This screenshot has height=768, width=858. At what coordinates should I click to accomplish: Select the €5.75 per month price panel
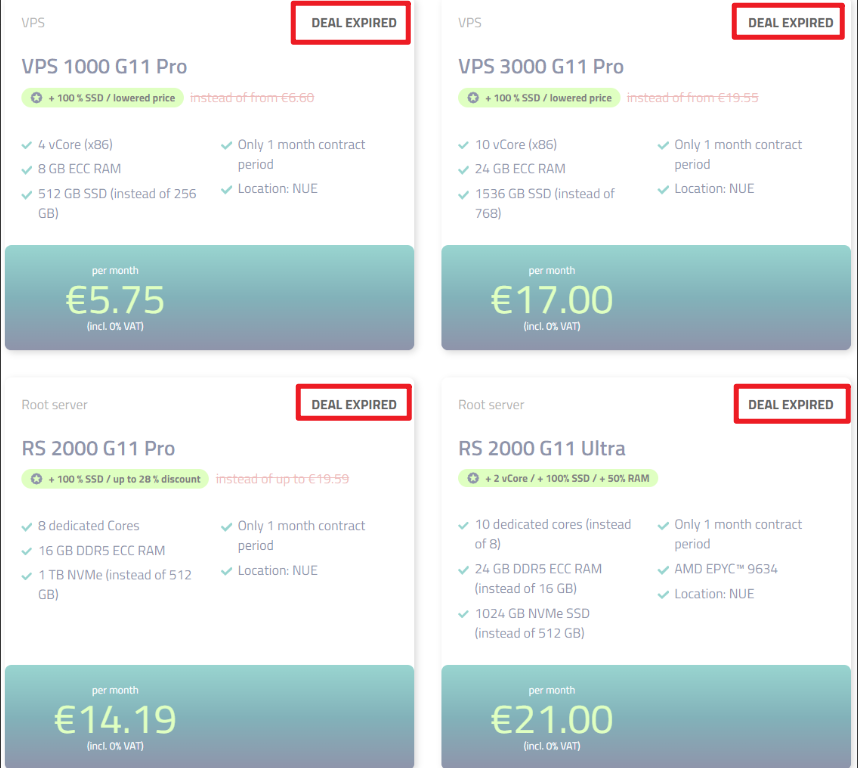point(210,298)
